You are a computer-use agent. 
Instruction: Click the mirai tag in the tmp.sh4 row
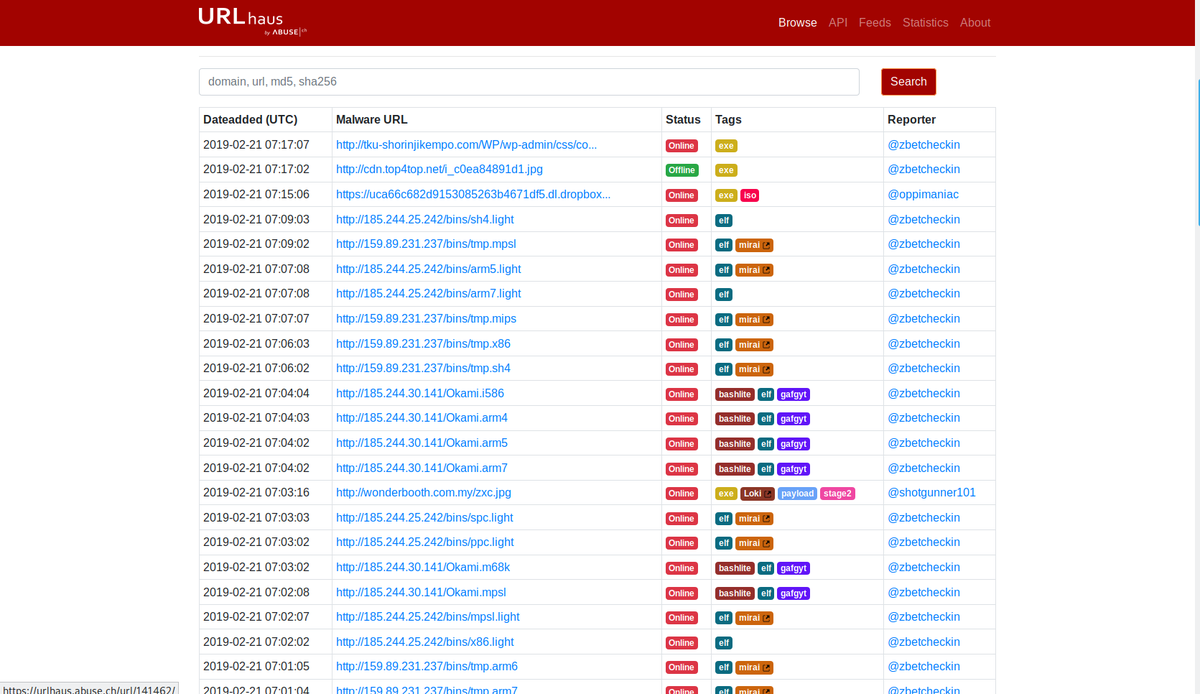point(754,370)
